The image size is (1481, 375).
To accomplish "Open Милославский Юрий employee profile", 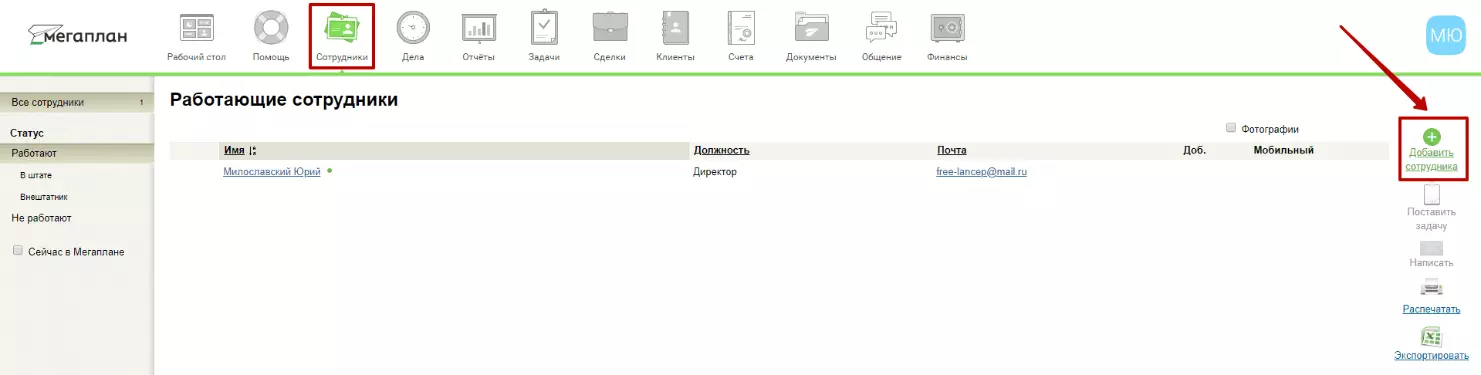I will pos(272,172).
